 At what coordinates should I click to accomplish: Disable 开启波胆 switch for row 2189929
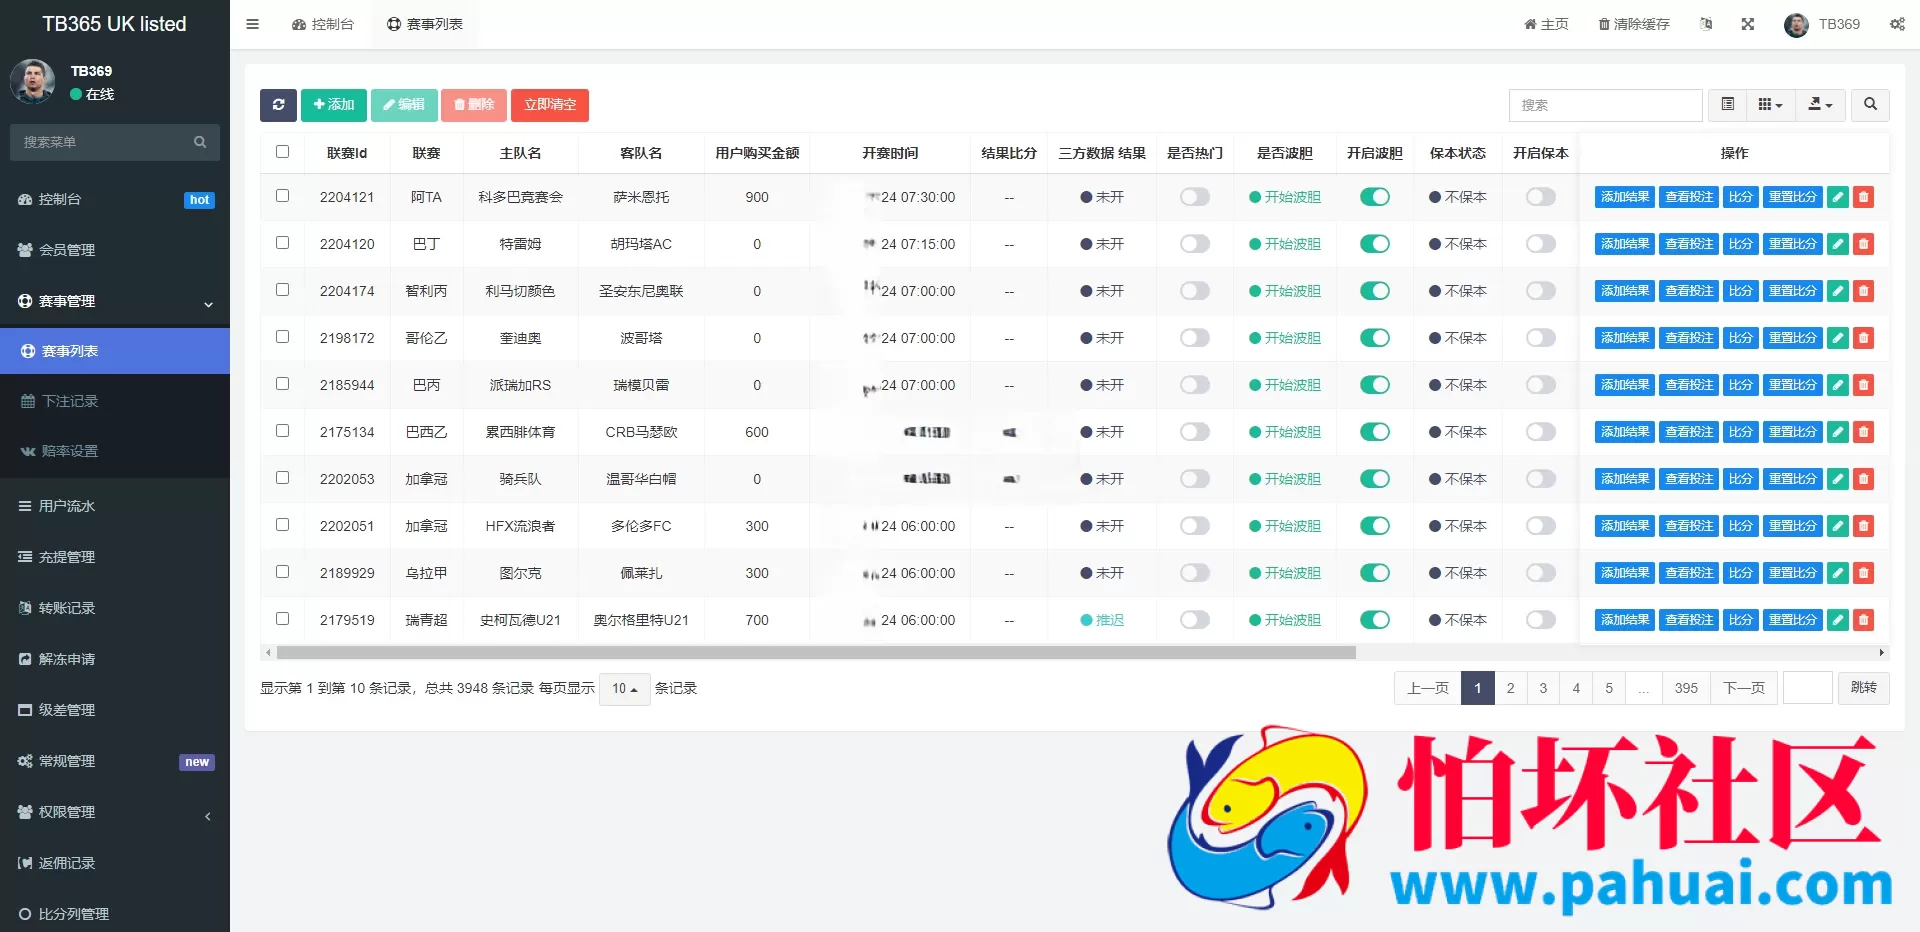tap(1375, 573)
